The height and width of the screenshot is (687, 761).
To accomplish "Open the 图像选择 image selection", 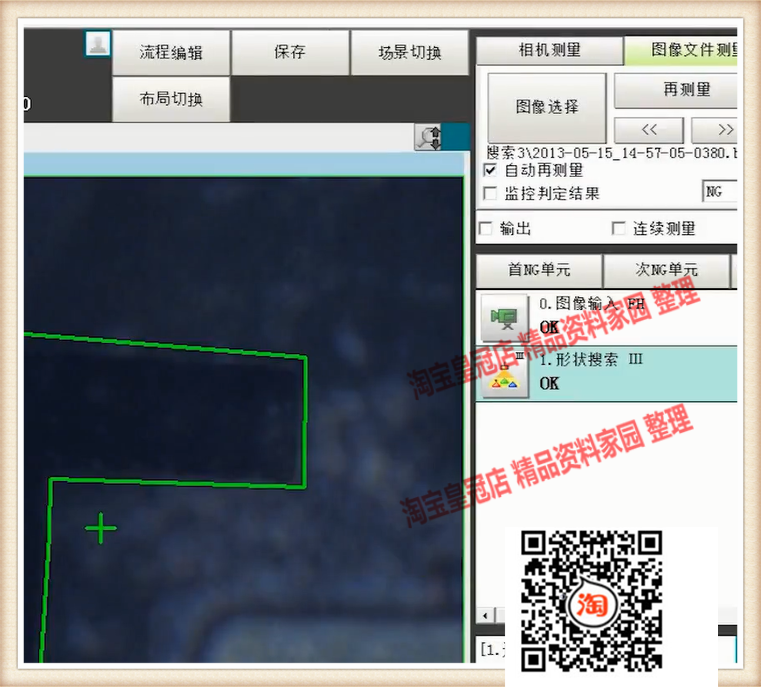I will point(547,107).
